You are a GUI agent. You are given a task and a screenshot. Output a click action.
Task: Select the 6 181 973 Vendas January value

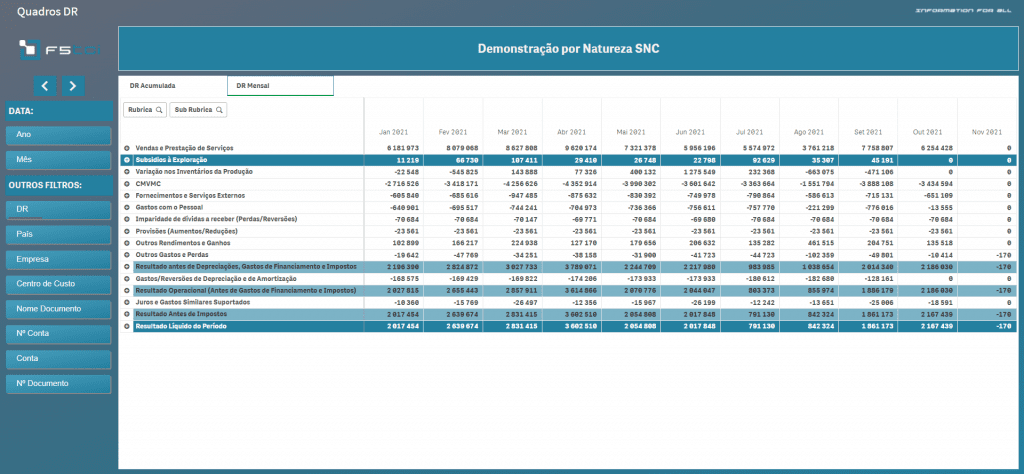[x=402, y=148]
